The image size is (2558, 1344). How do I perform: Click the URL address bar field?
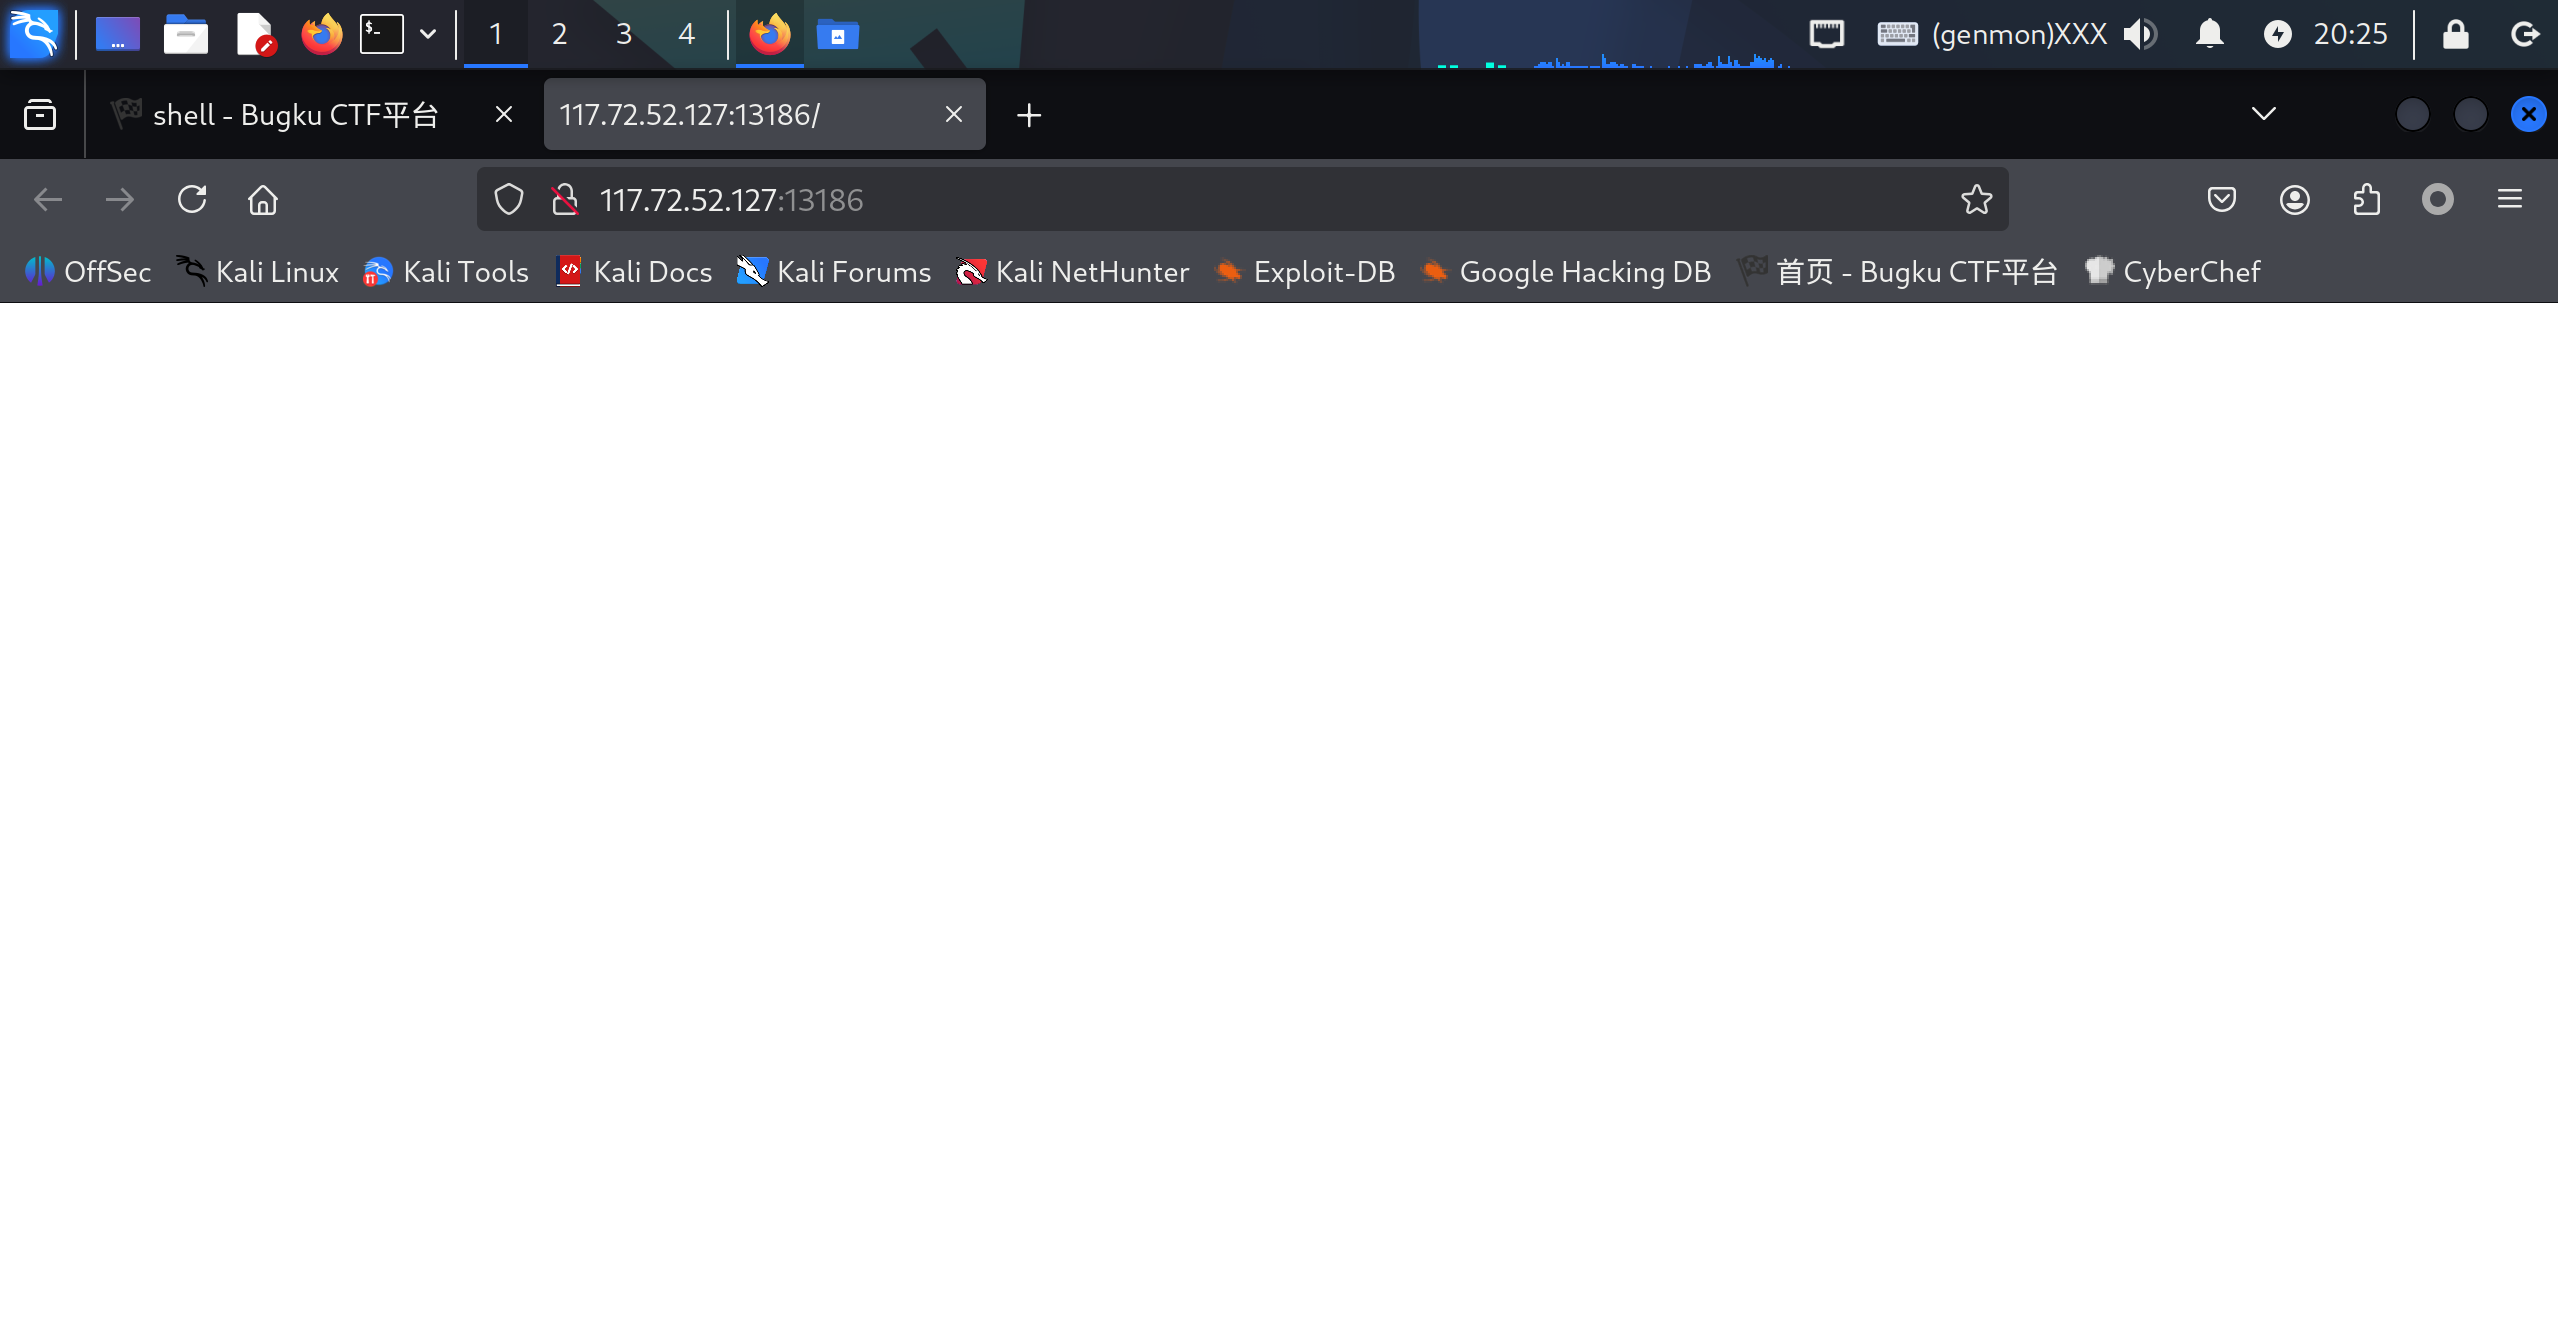coord(1200,200)
